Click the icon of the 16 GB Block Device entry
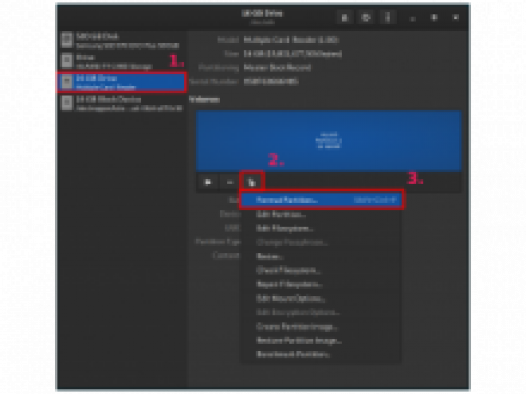Screen dimensions: 526x394 click(67, 103)
